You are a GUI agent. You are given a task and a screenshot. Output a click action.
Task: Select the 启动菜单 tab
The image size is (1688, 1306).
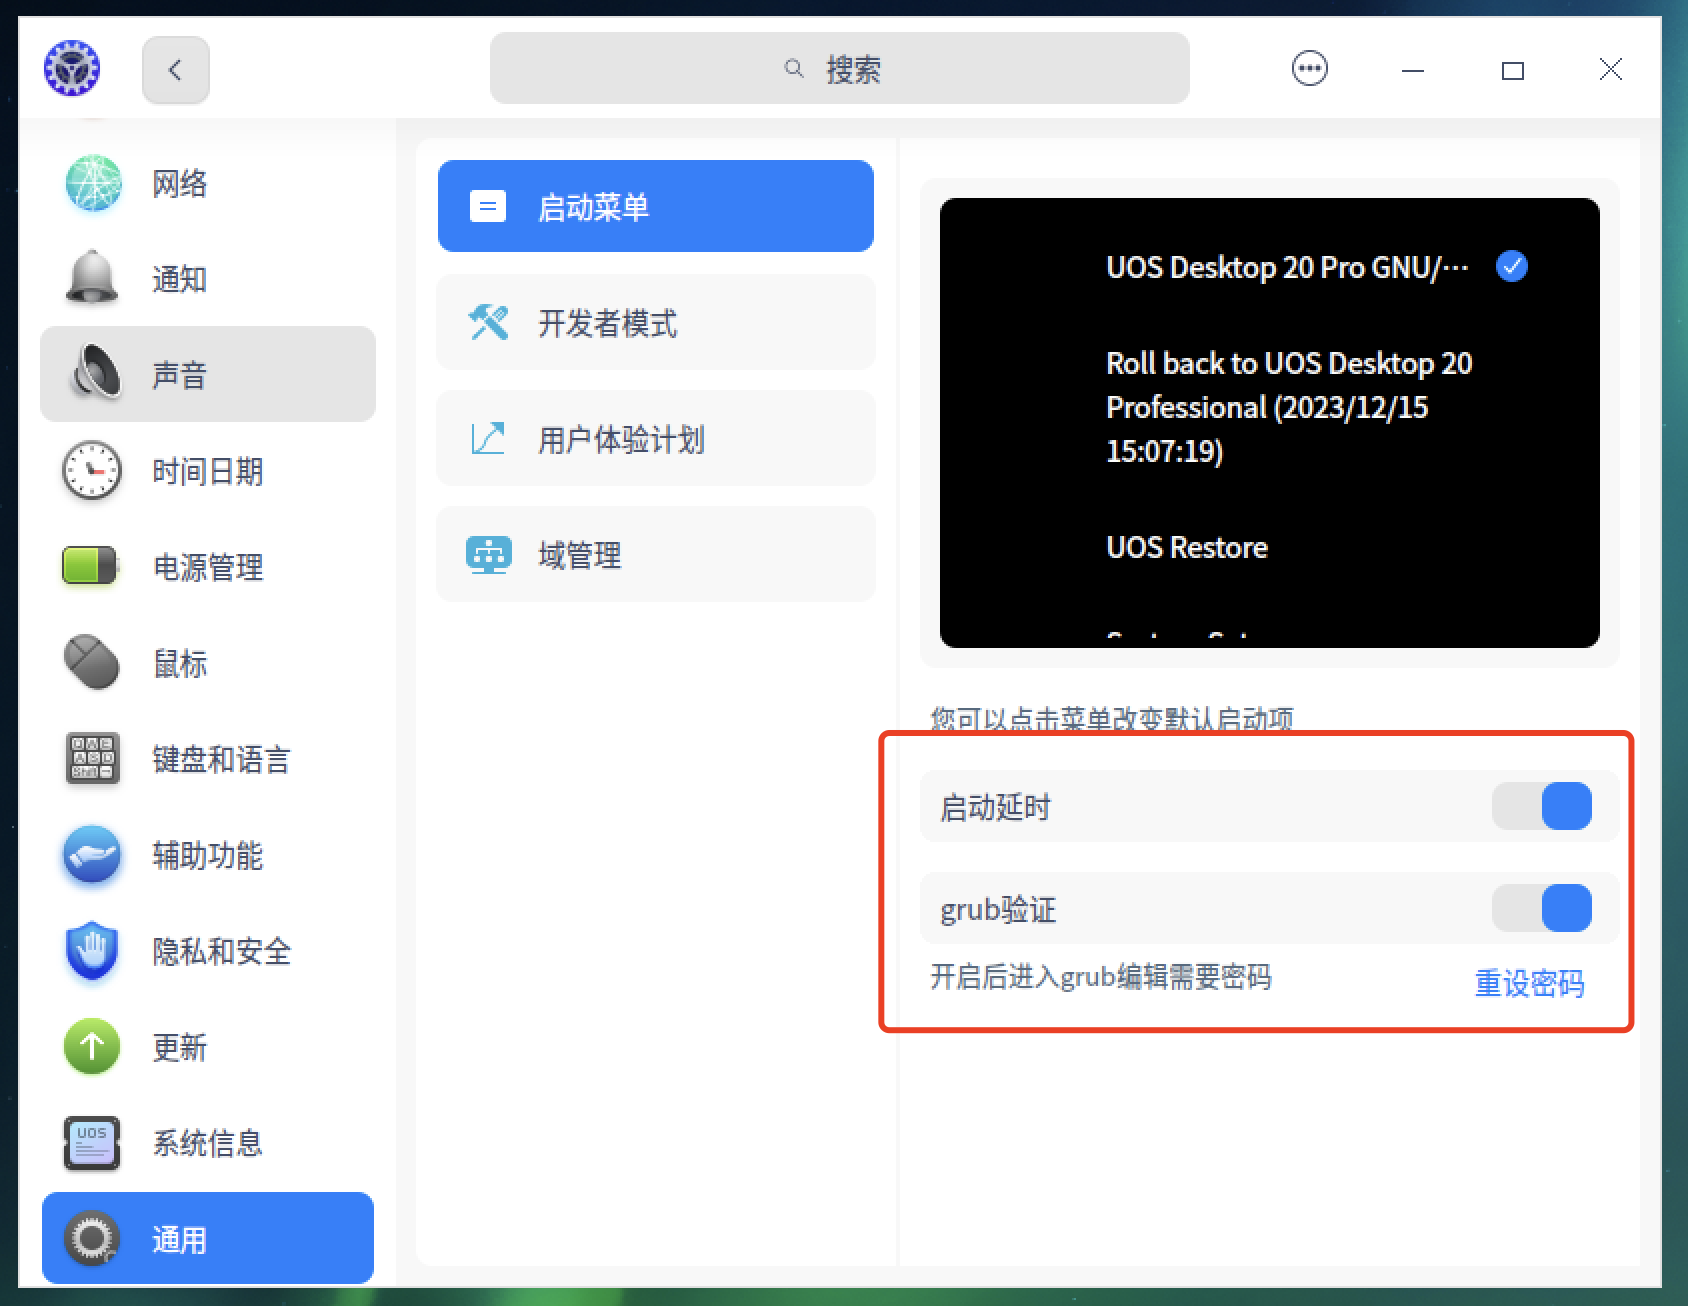[656, 206]
